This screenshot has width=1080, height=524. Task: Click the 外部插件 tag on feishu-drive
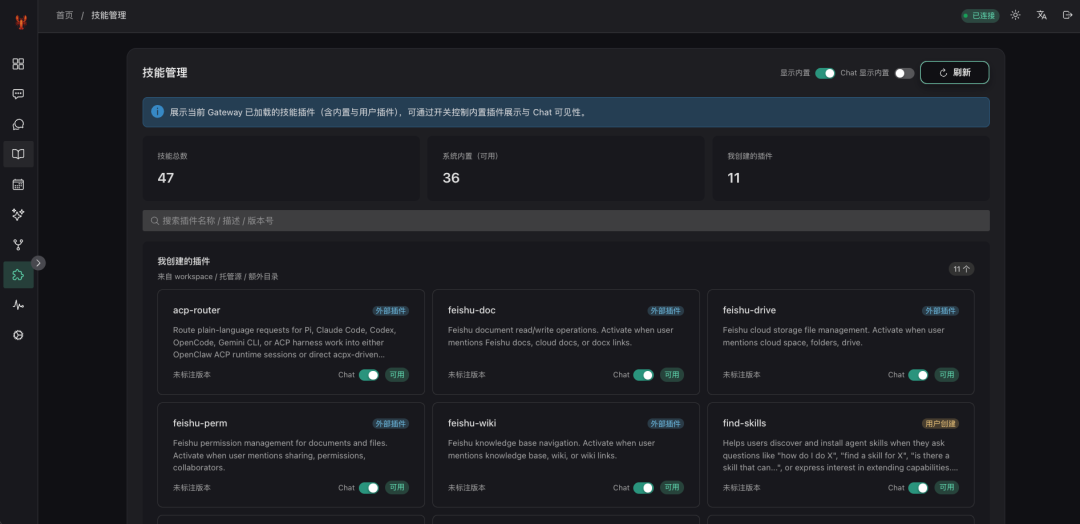(x=940, y=311)
